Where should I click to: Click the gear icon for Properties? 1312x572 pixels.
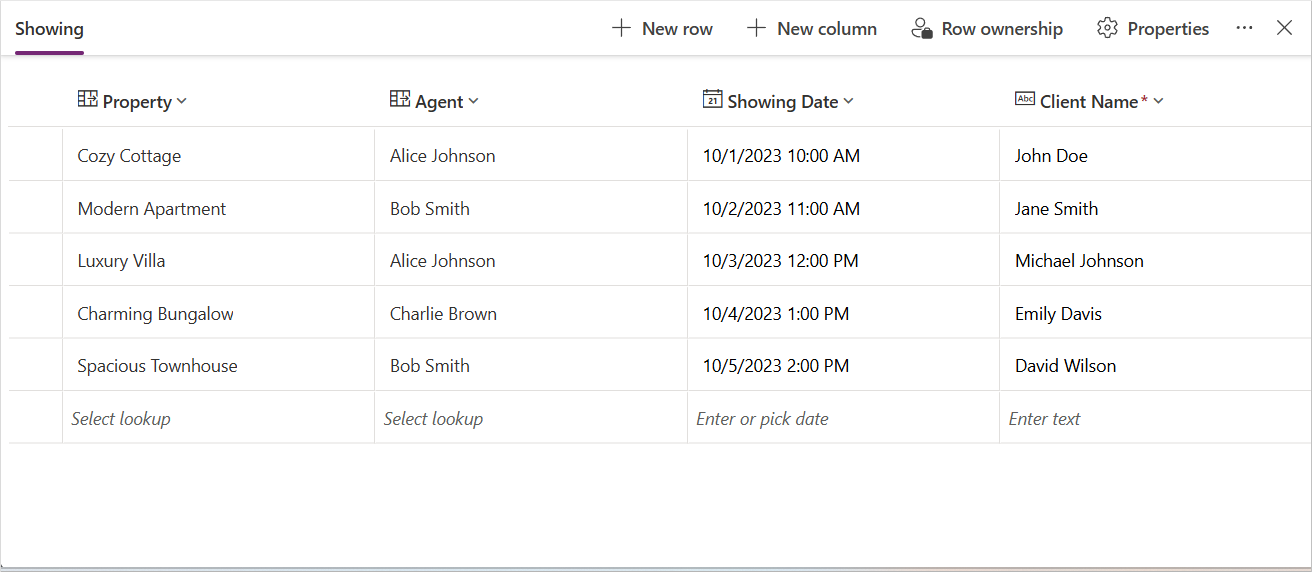[1107, 28]
